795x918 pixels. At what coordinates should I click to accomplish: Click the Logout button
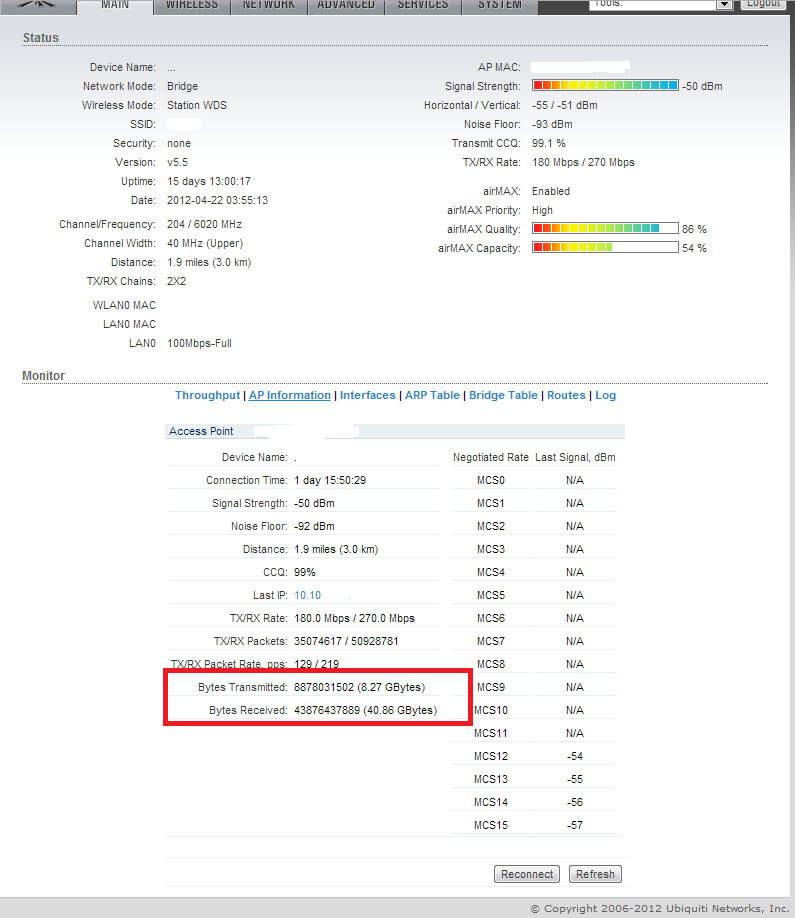(763, 4)
